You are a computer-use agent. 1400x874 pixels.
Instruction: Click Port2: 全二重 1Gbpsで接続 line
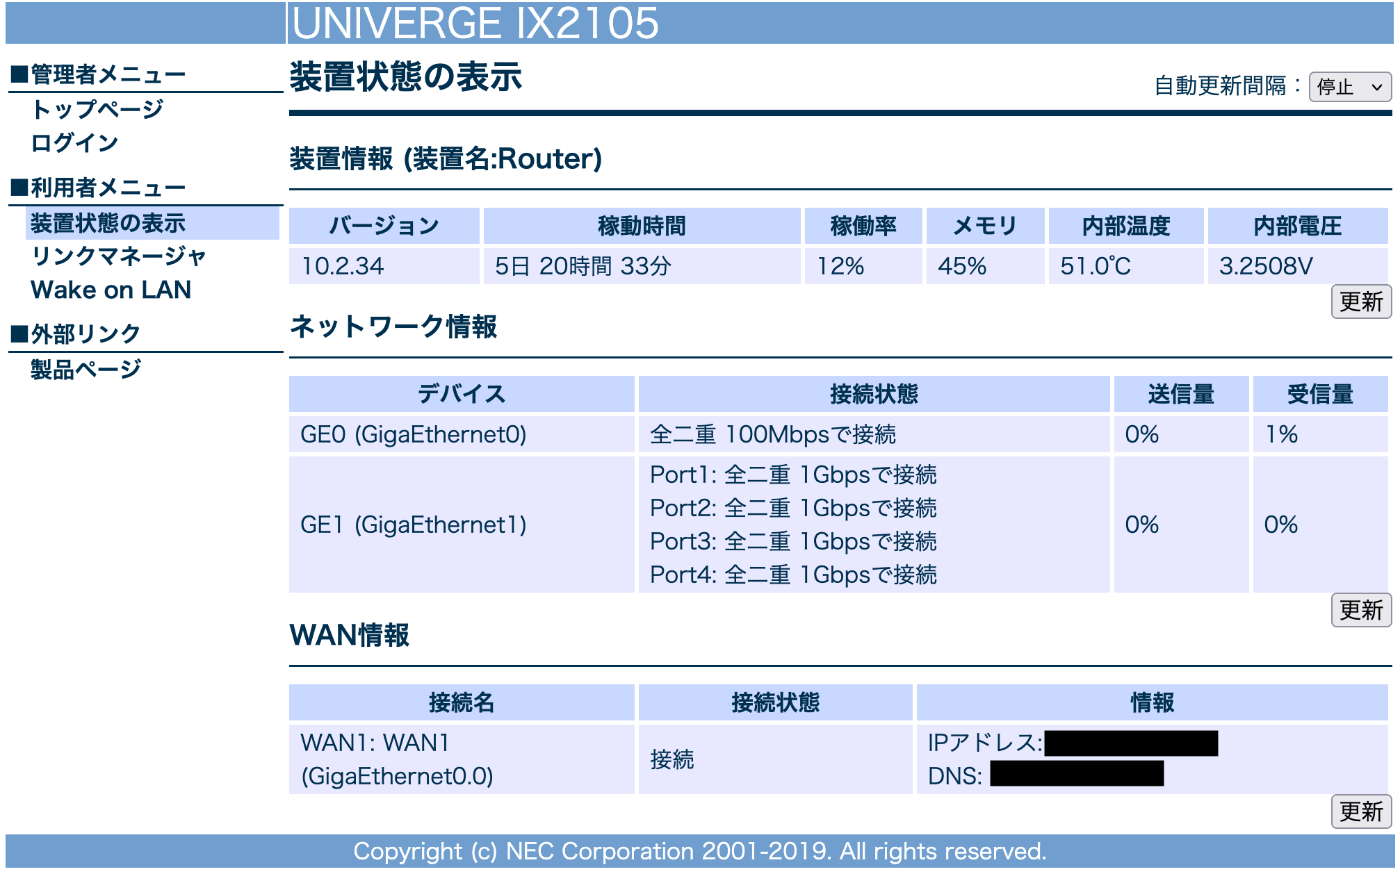[x=793, y=508]
